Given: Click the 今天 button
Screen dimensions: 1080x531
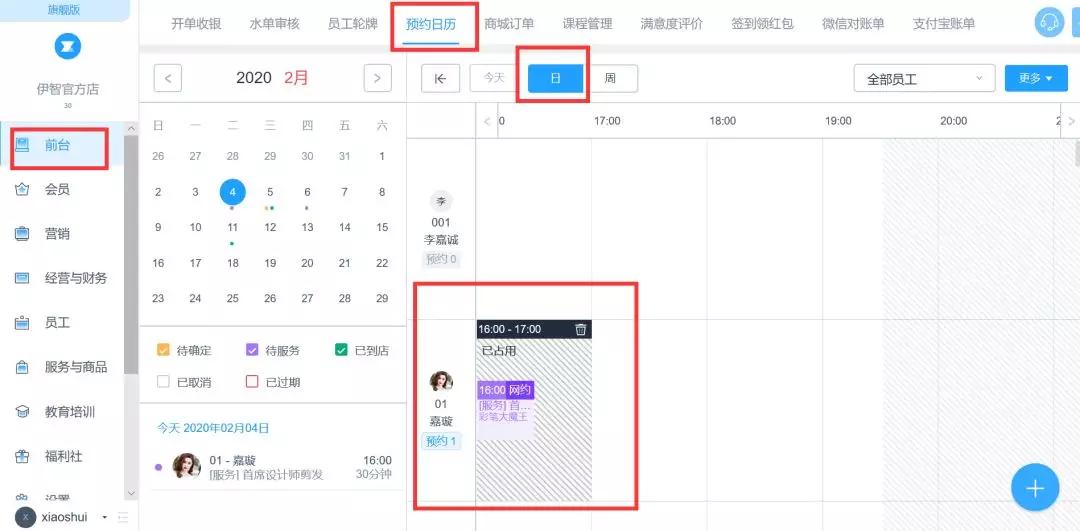Looking at the screenshot, I should coord(493,78).
